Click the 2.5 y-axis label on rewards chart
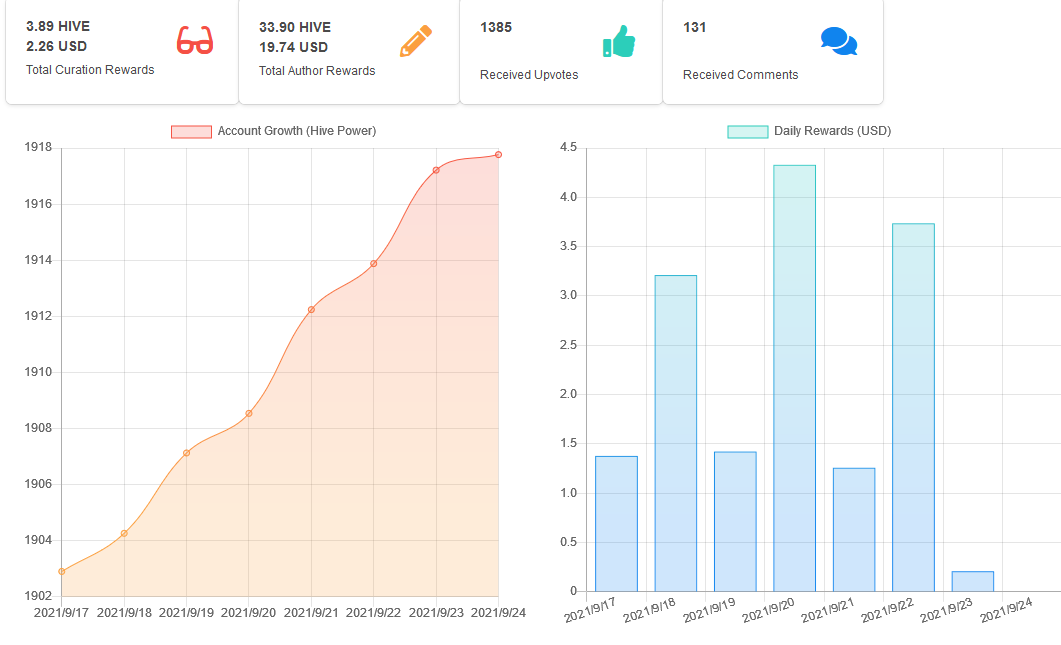1061x645 pixels. coord(568,344)
